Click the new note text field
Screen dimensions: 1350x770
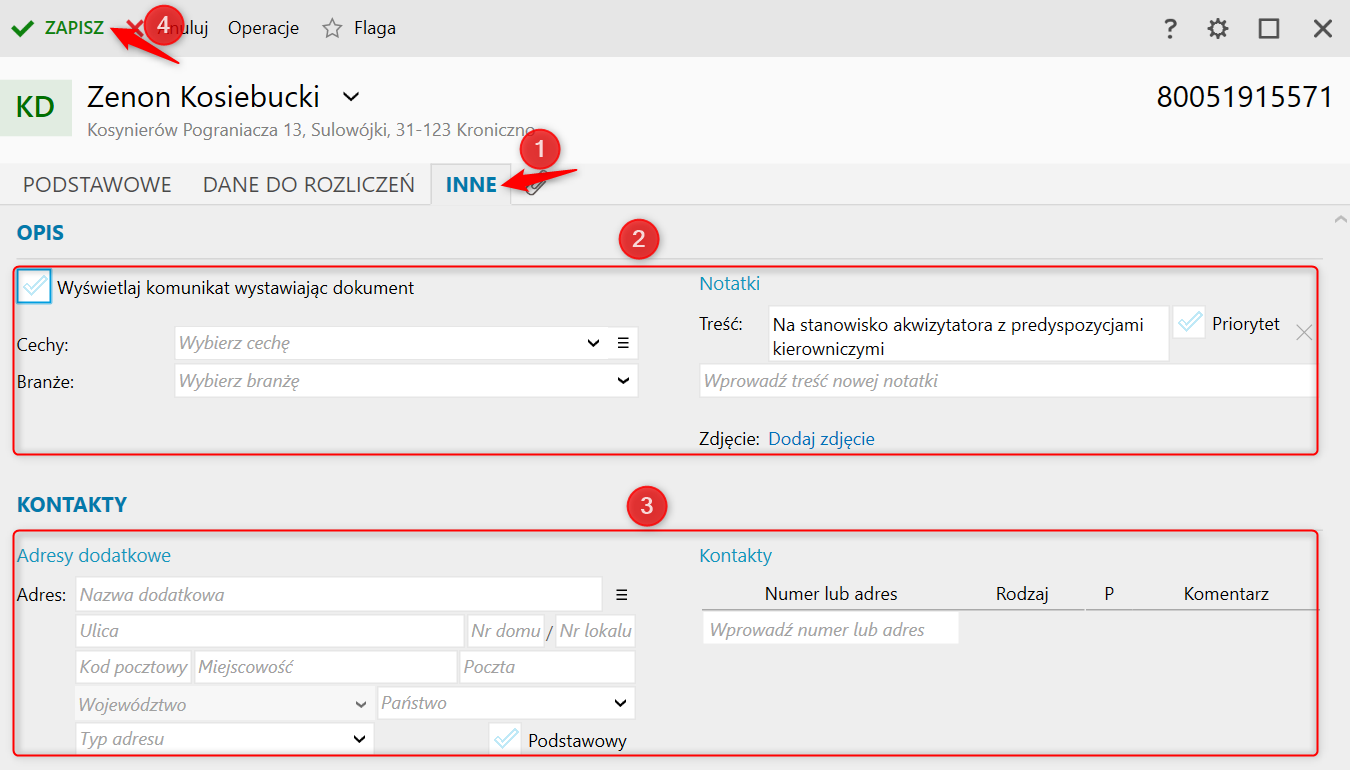pyautogui.click(x=1007, y=381)
